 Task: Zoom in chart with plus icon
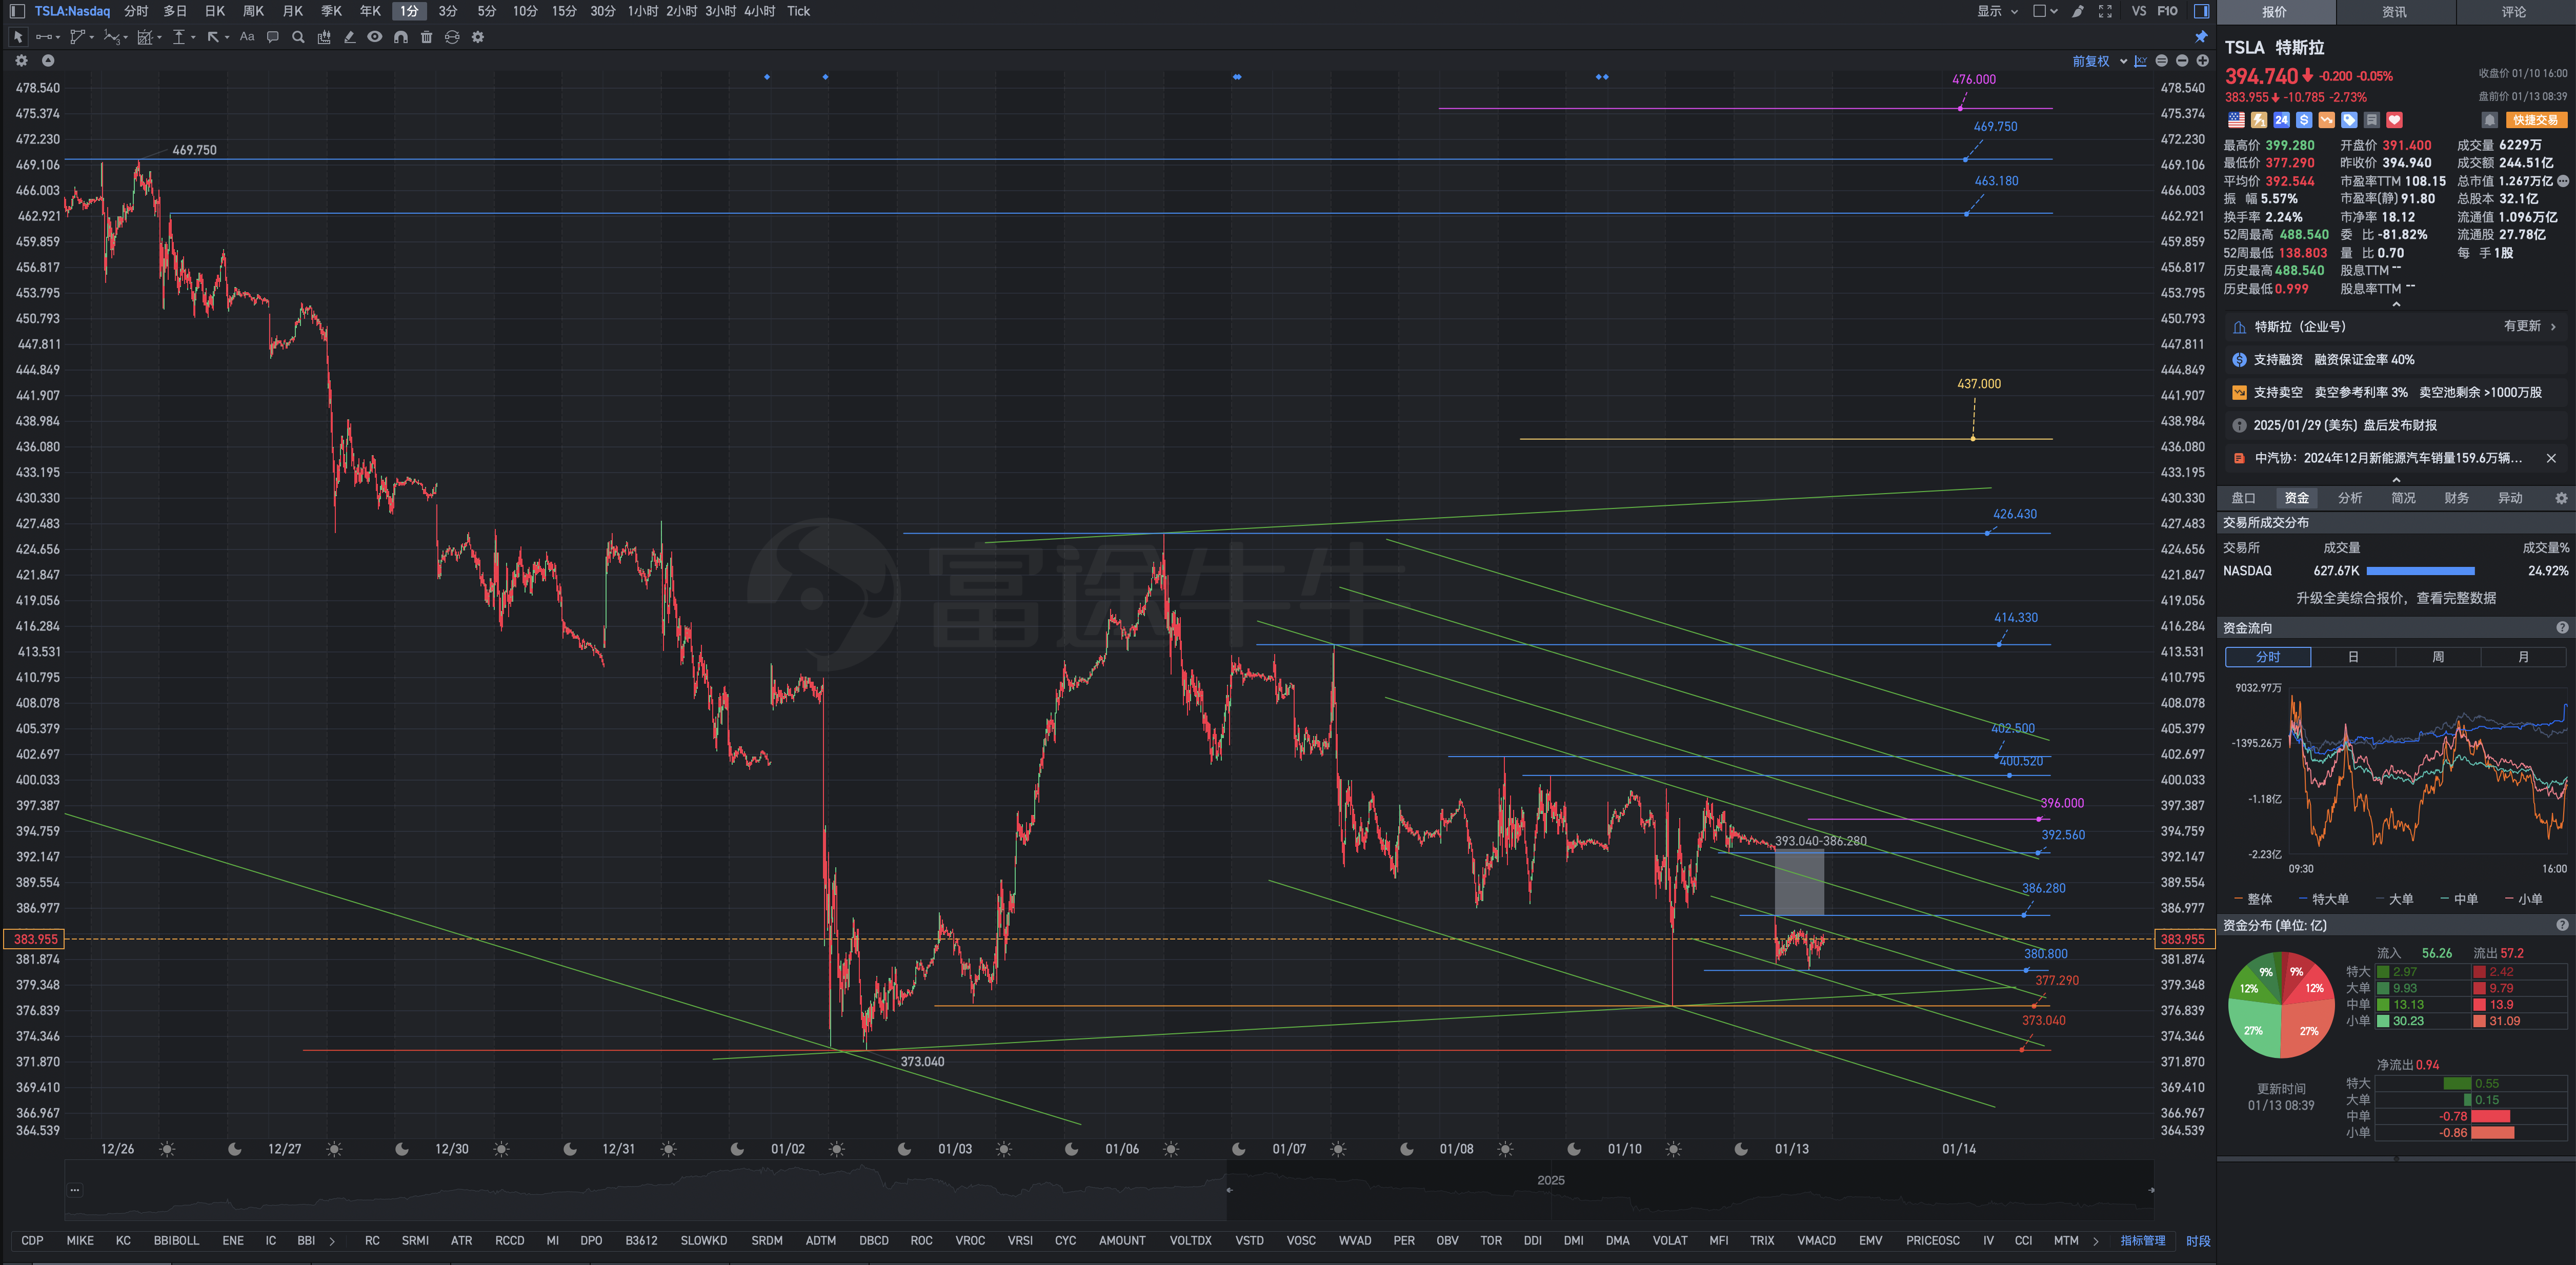[x=2202, y=61]
